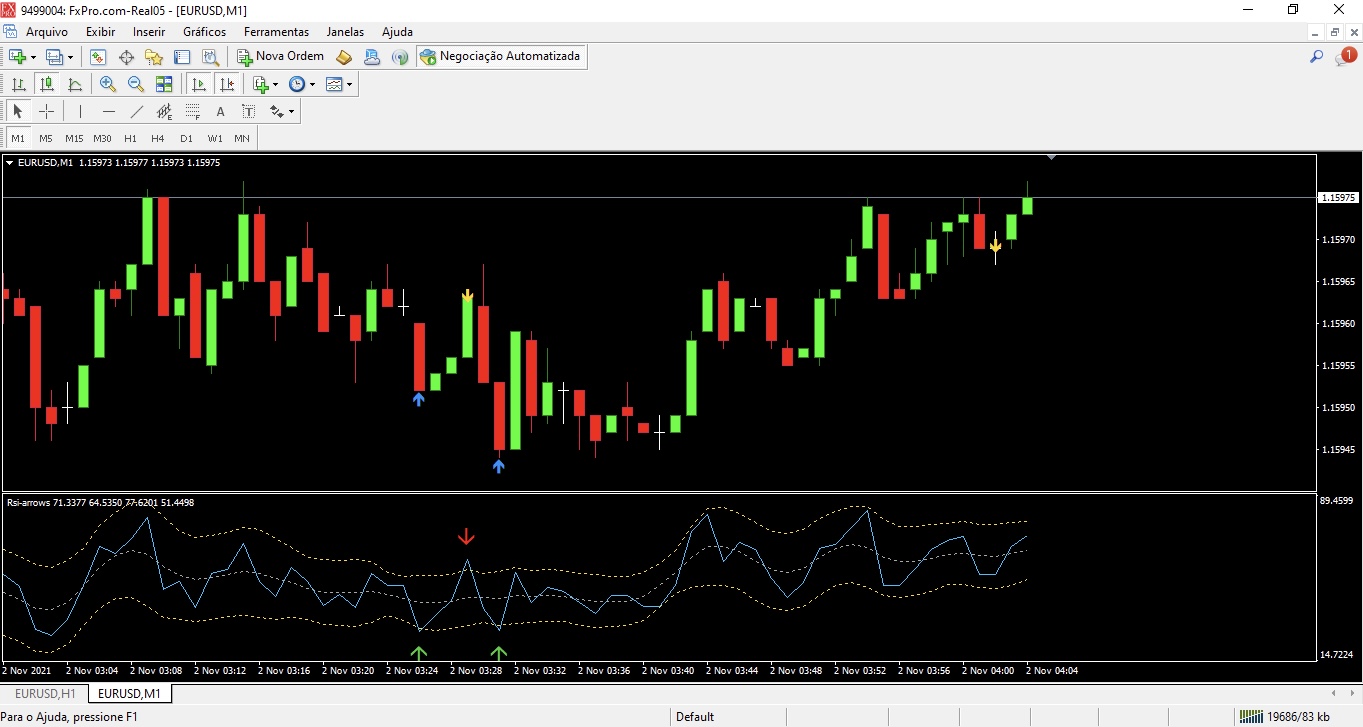Viewport: 1363px width, 727px height.
Task: Switch chart to bar chart style
Action: point(18,84)
